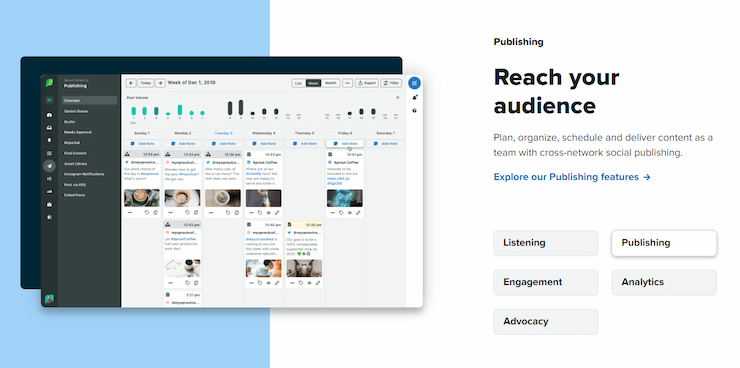The height and width of the screenshot is (368, 740).
Task: Preview Friday 12:01 pm post eye icon
Action: [x=350, y=213]
